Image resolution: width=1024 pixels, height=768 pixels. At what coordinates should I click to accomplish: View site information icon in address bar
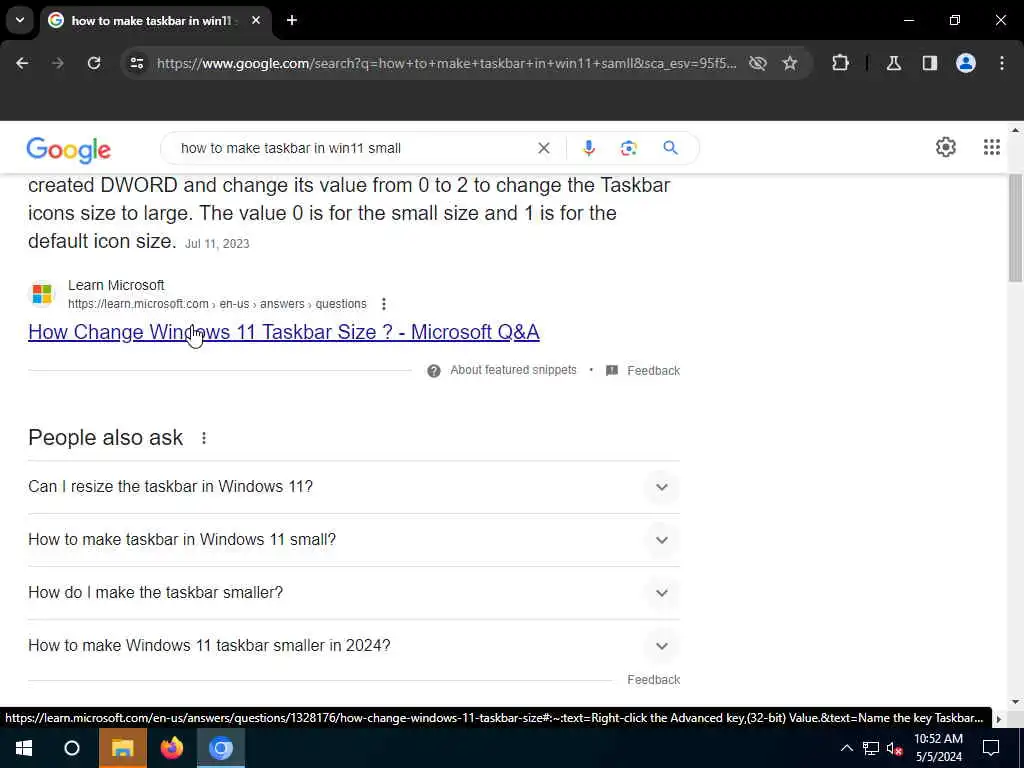136,63
